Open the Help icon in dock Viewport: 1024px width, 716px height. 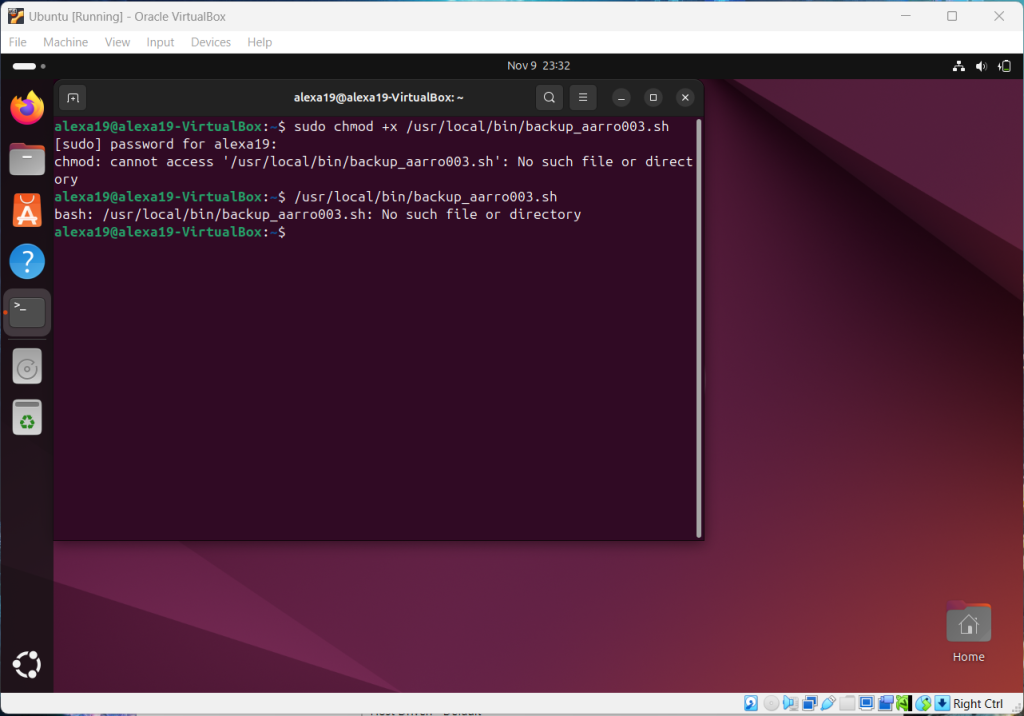[27, 262]
